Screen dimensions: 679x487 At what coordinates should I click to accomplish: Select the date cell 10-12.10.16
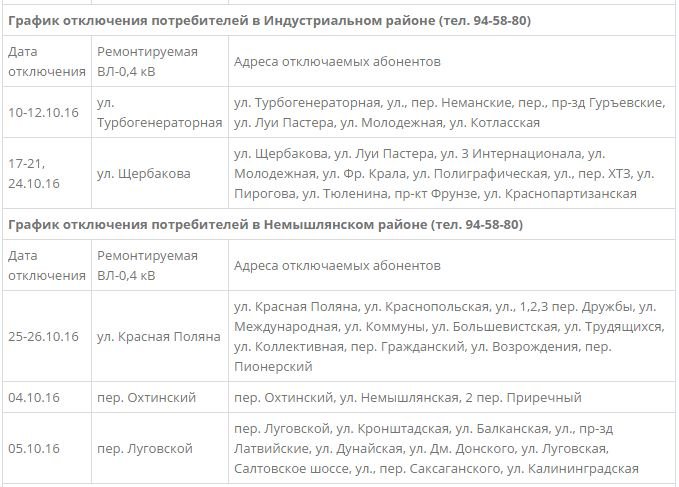[x=43, y=113]
